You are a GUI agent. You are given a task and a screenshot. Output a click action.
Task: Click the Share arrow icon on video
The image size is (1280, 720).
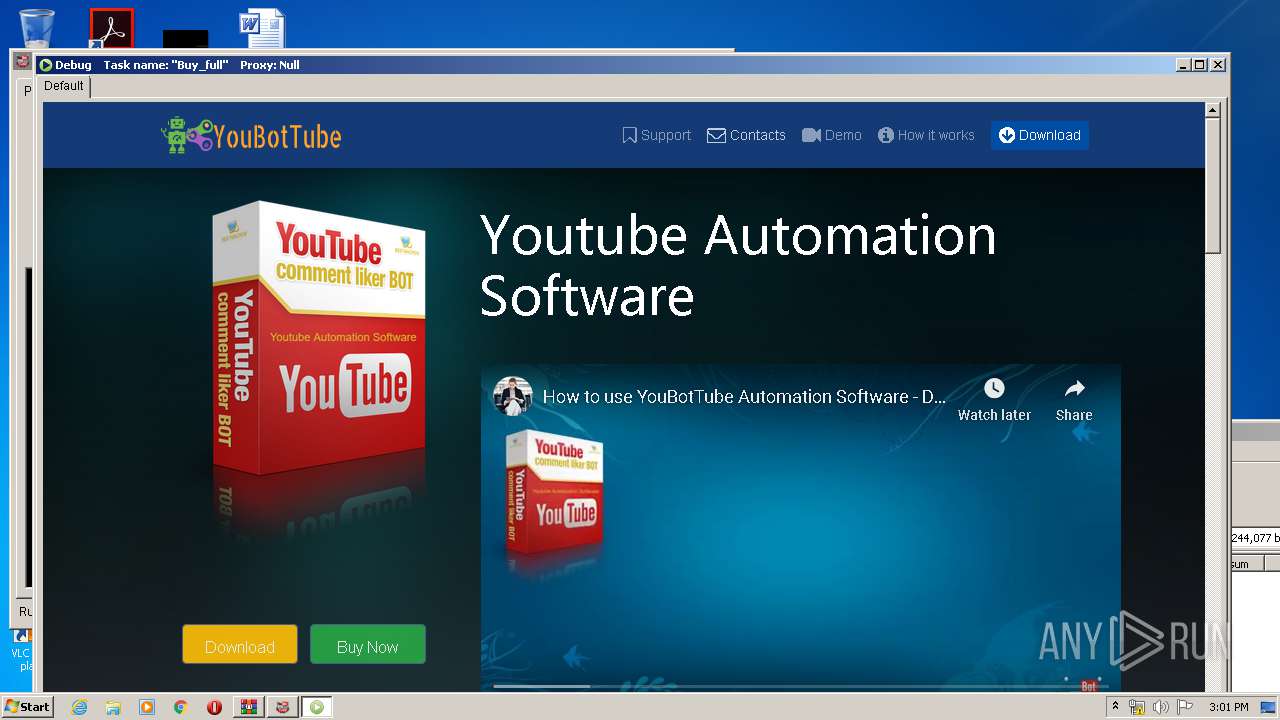pos(1074,389)
